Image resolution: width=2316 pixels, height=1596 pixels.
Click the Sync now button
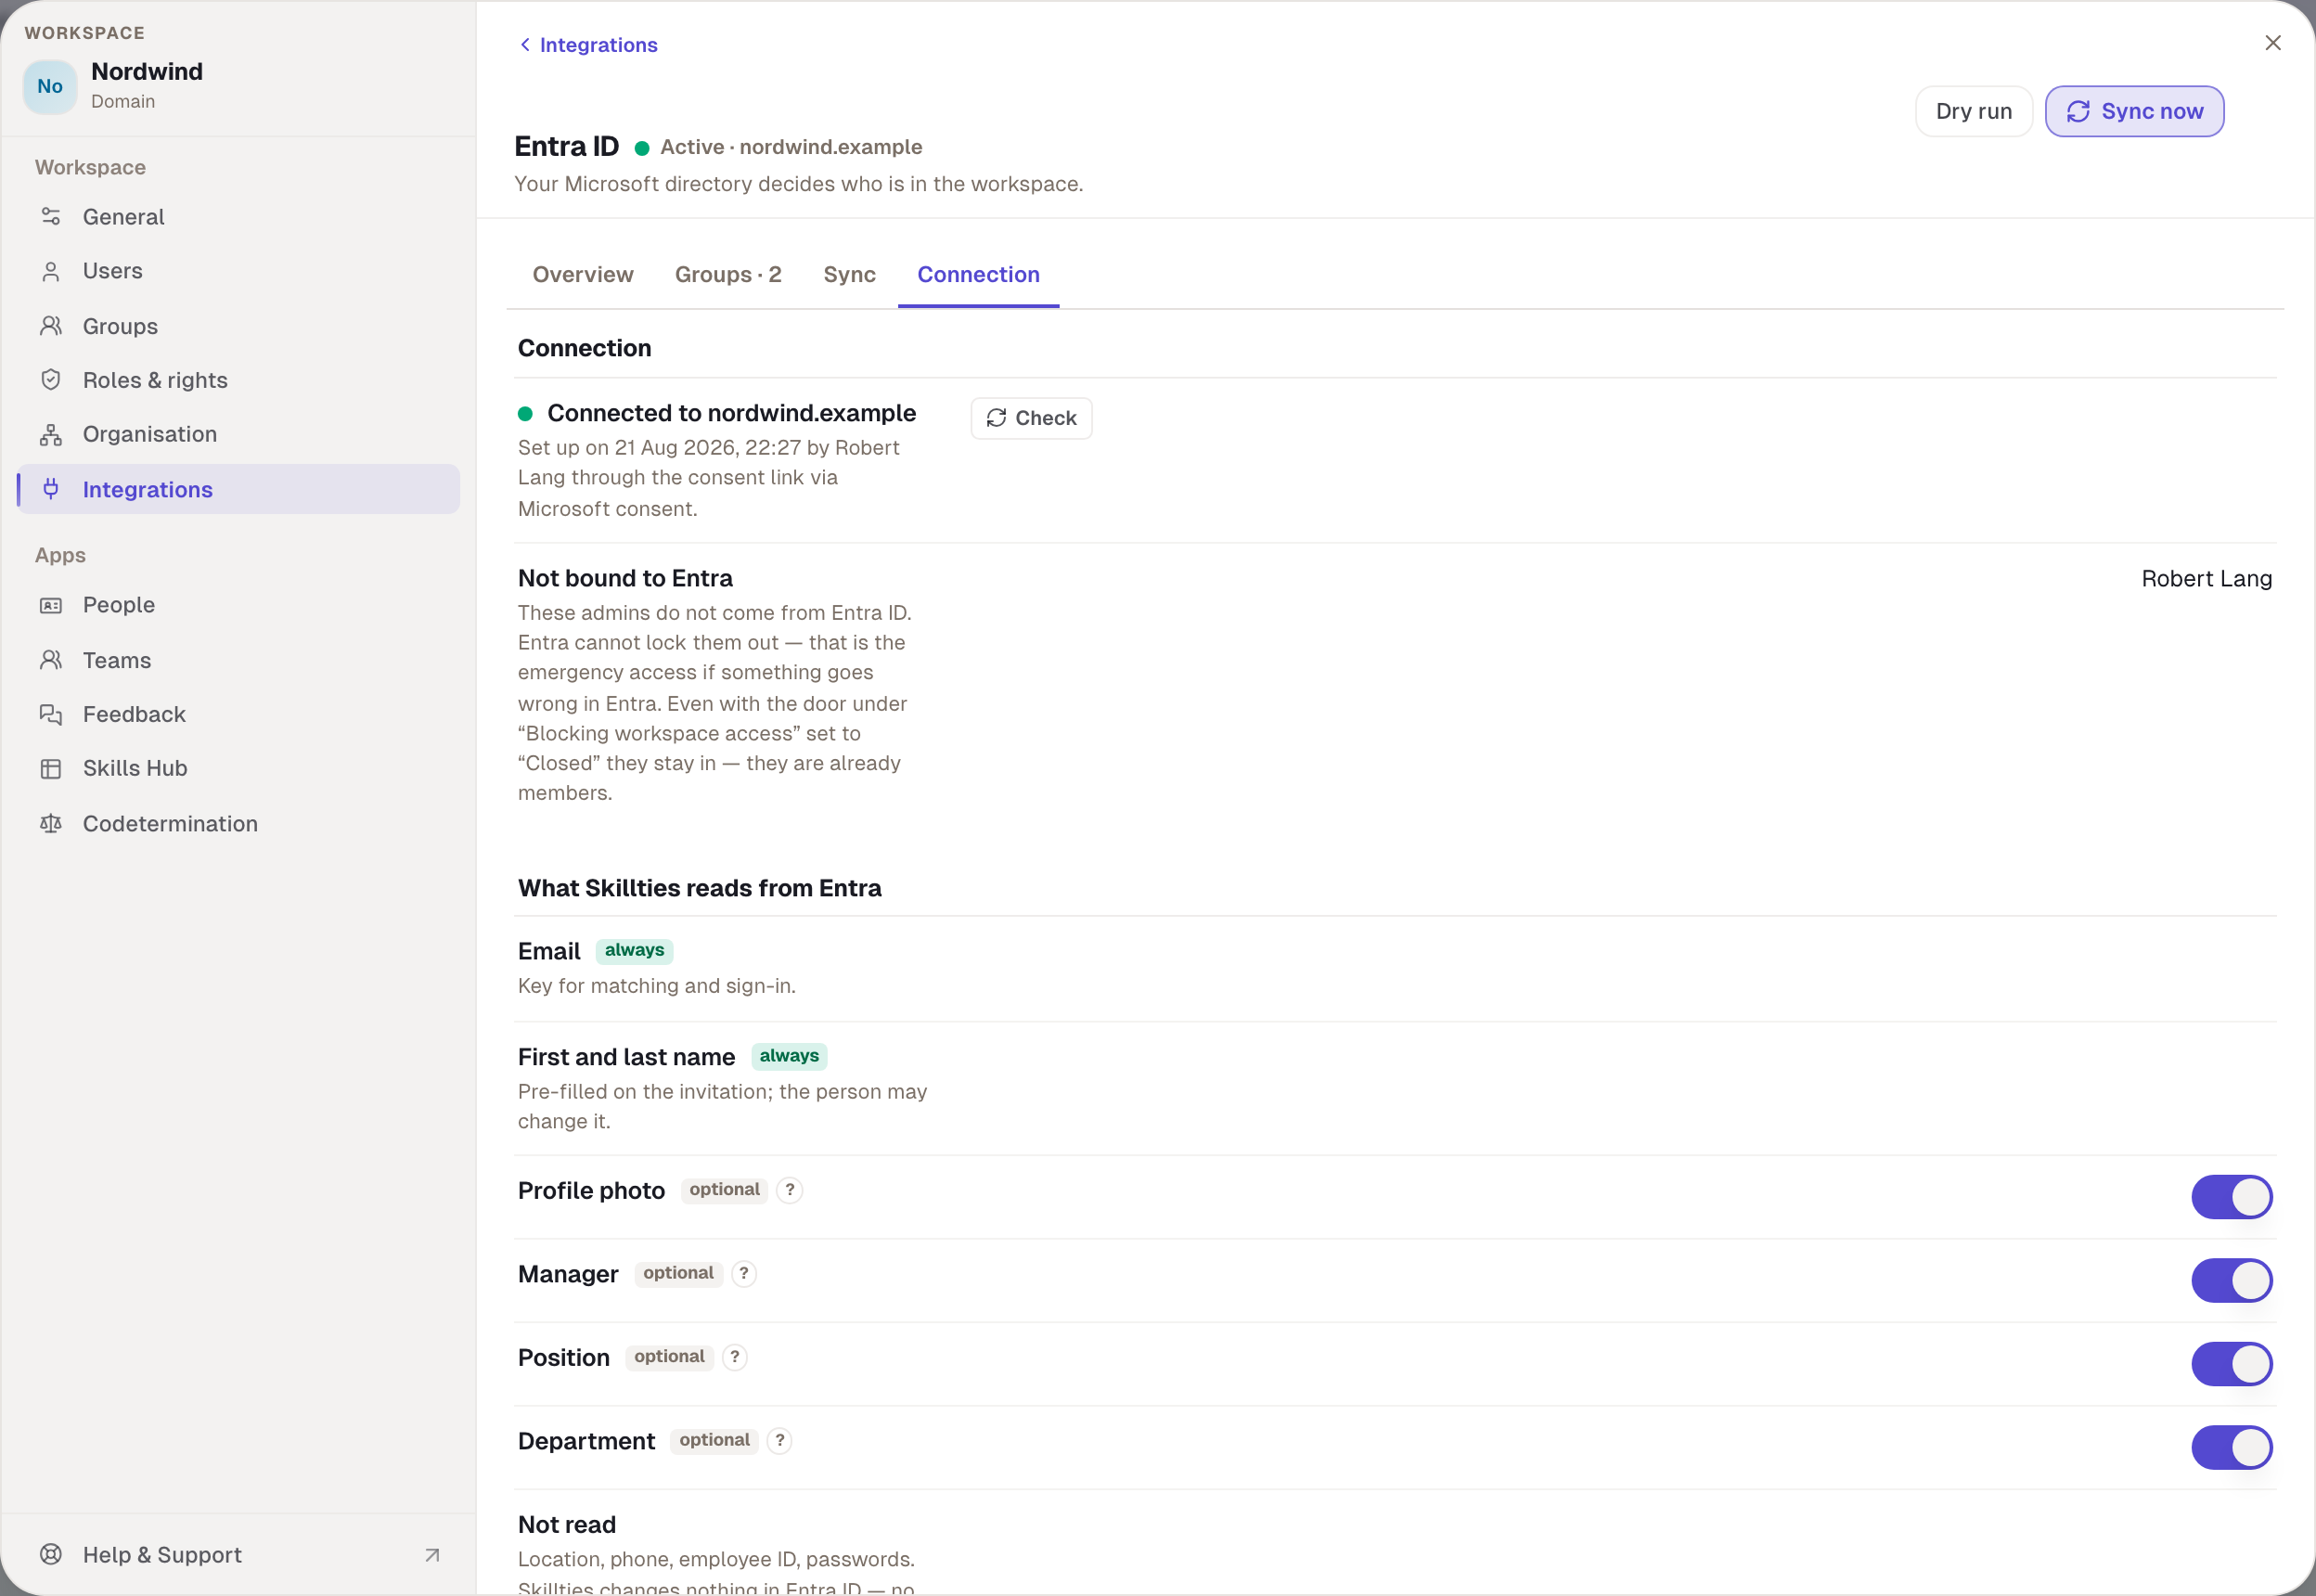(x=2134, y=111)
